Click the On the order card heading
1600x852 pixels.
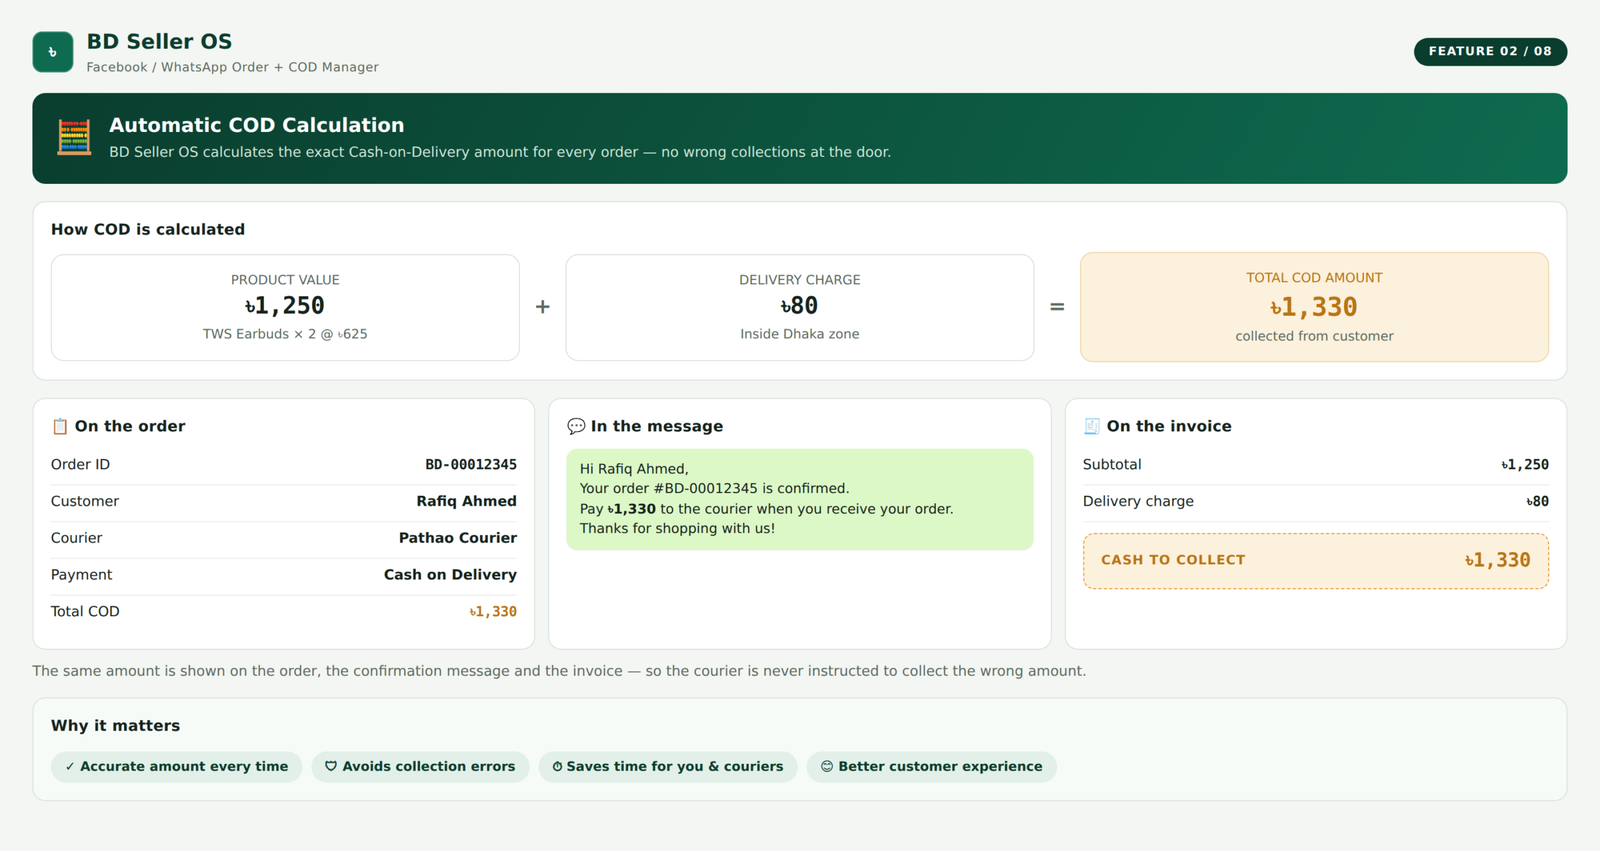pos(130,426)
